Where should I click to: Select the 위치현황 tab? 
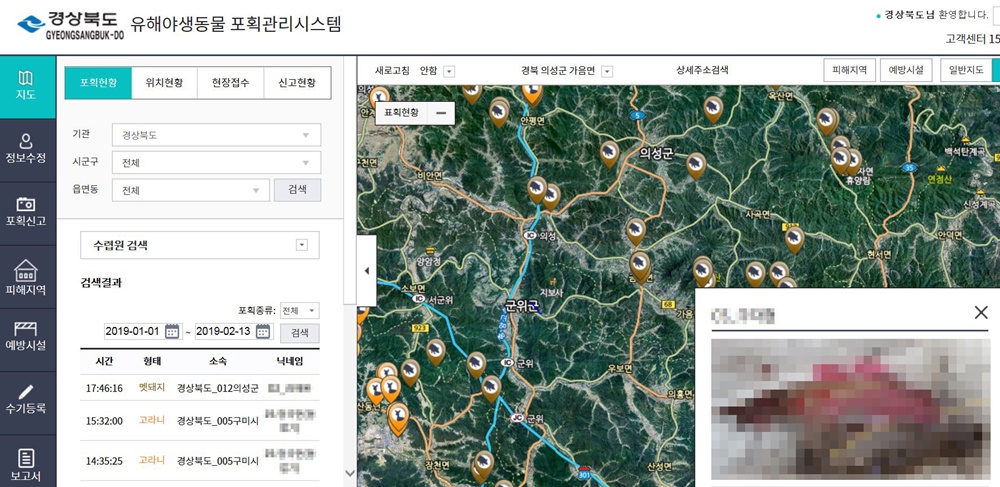[165, 83]
